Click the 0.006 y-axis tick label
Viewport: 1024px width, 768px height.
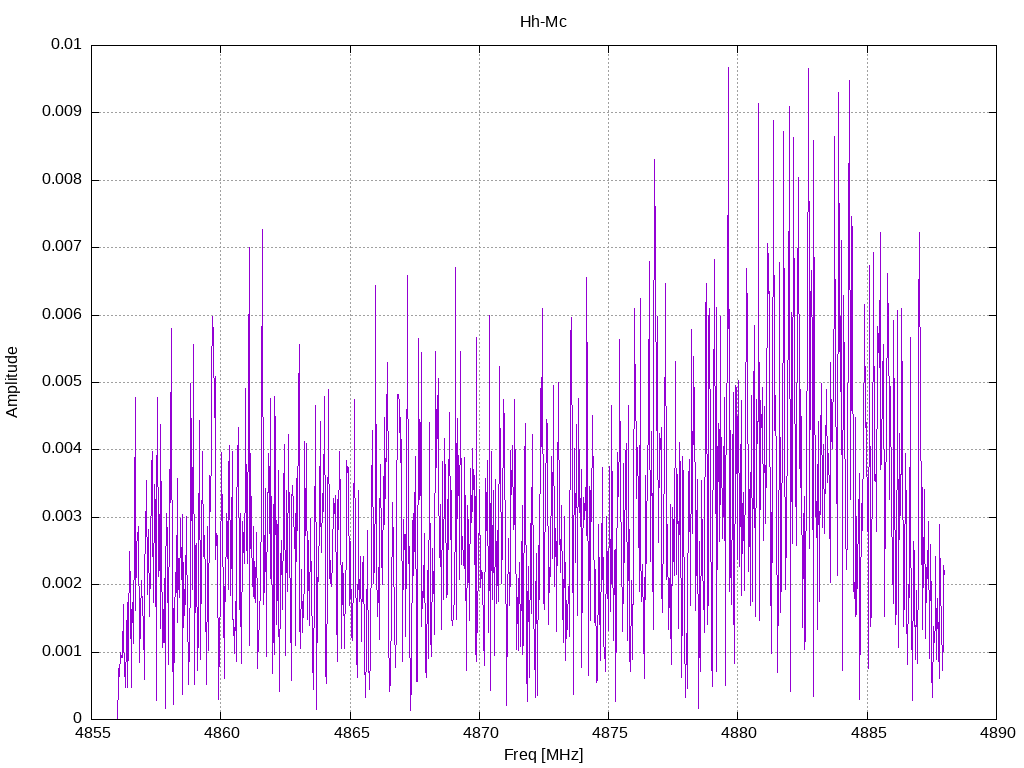[61, 314]
